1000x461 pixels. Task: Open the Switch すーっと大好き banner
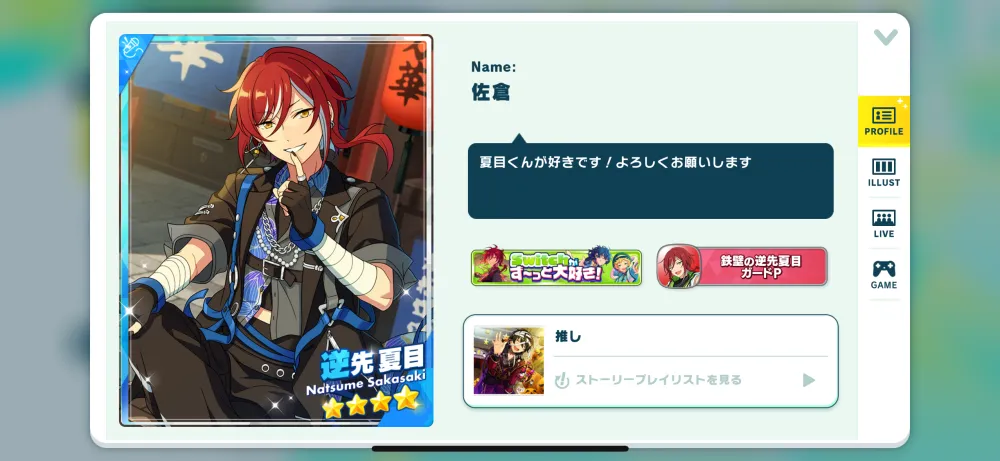pos(556,267)
